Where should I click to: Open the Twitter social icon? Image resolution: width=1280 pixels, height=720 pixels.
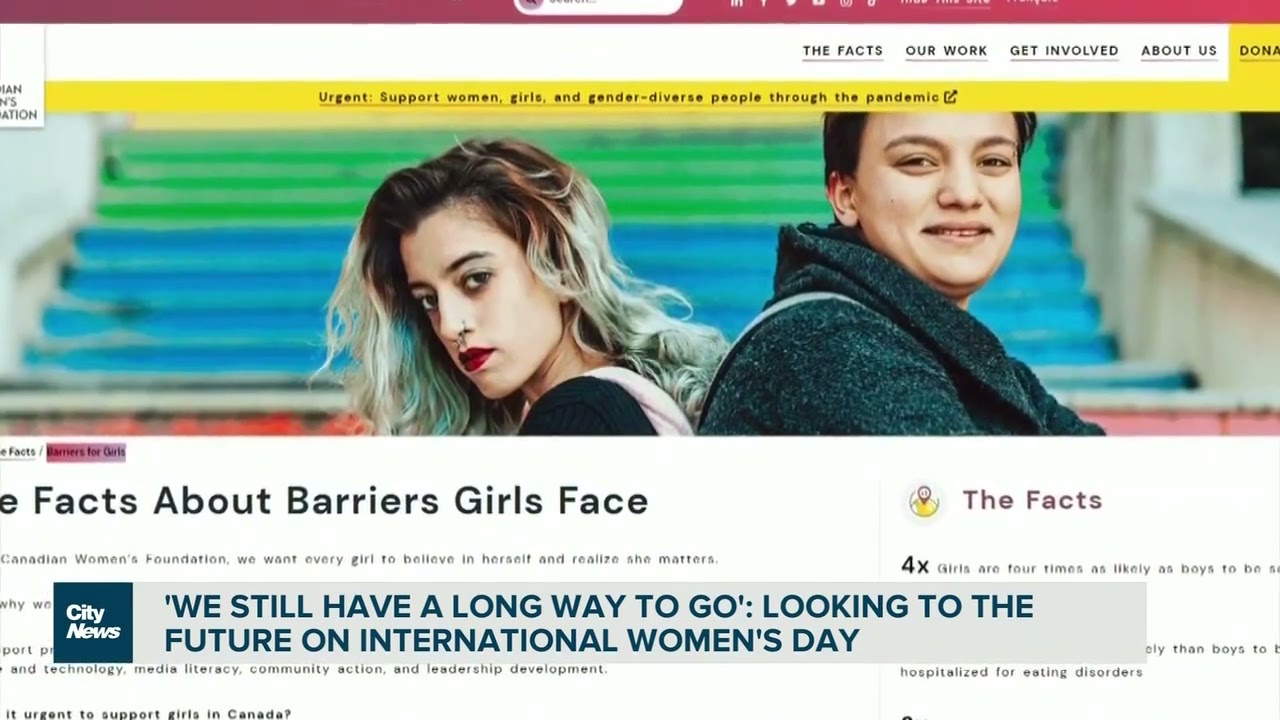click(x=791, y=3)
